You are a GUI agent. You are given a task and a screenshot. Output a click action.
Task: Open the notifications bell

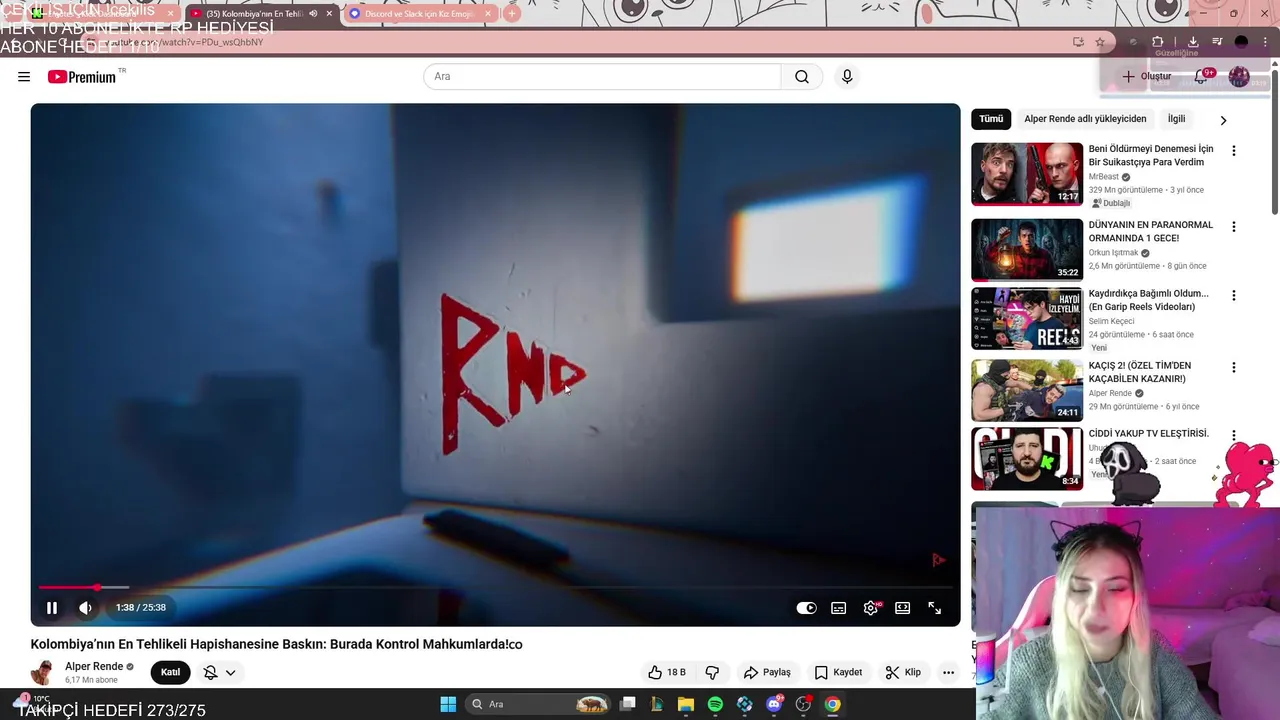click(x=1201, y=77)
